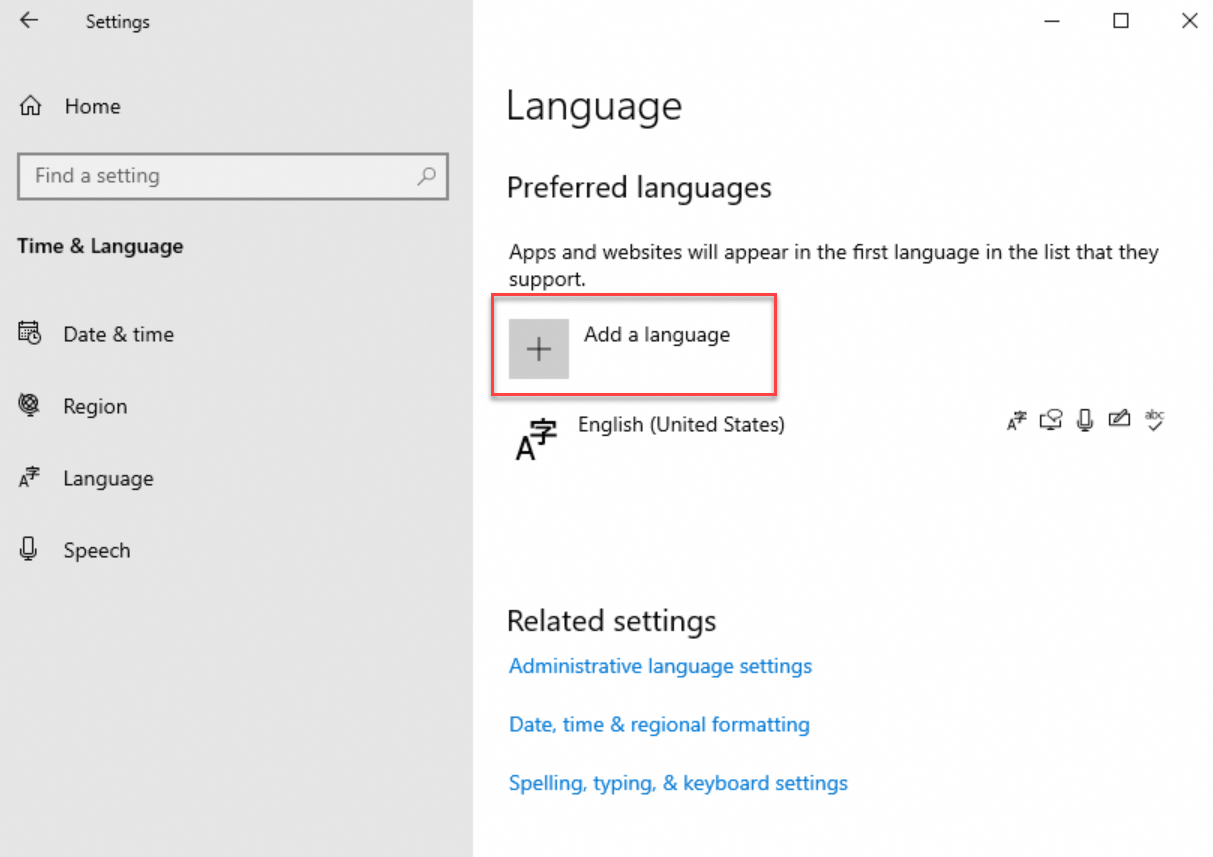Image resolution: width=1213 pixels, height=857 pixels.
Task: Click the handwriting icon for English
Action: (1120, 421)
